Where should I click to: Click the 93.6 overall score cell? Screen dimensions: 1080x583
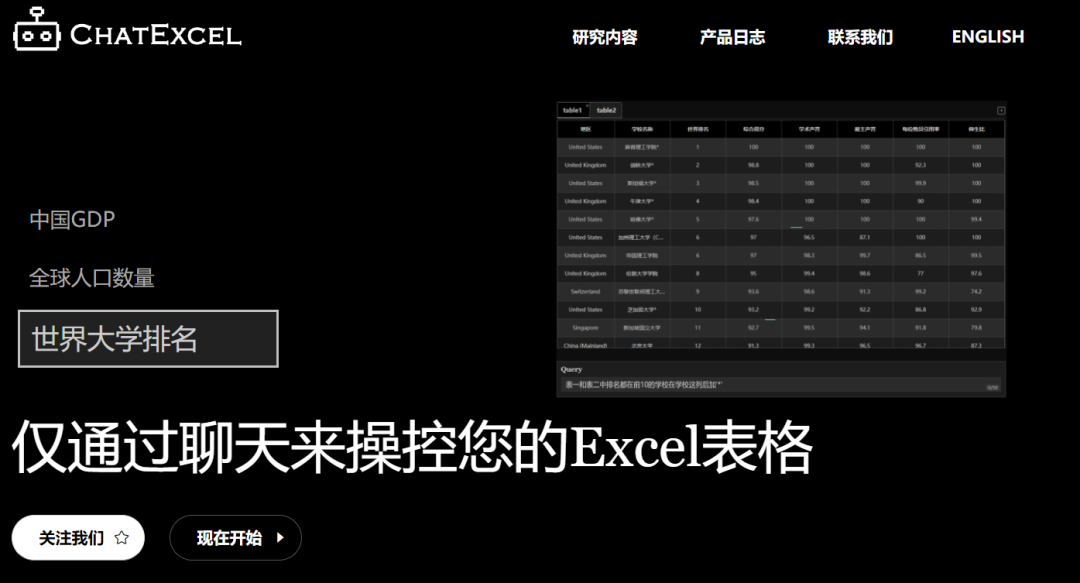click(754, 292)
